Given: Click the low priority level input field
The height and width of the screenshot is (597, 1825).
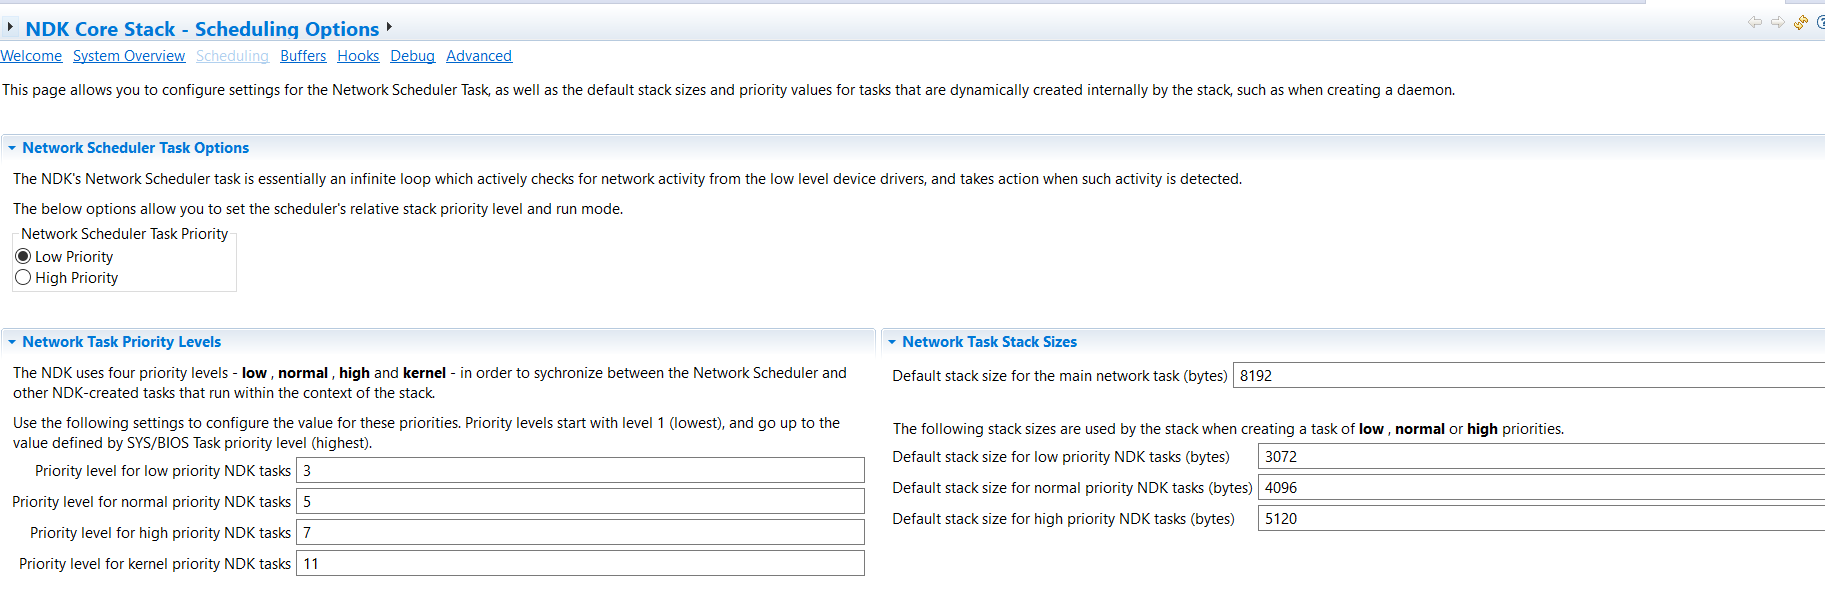Looking at the screenshot, I should (x=580, y=471).
